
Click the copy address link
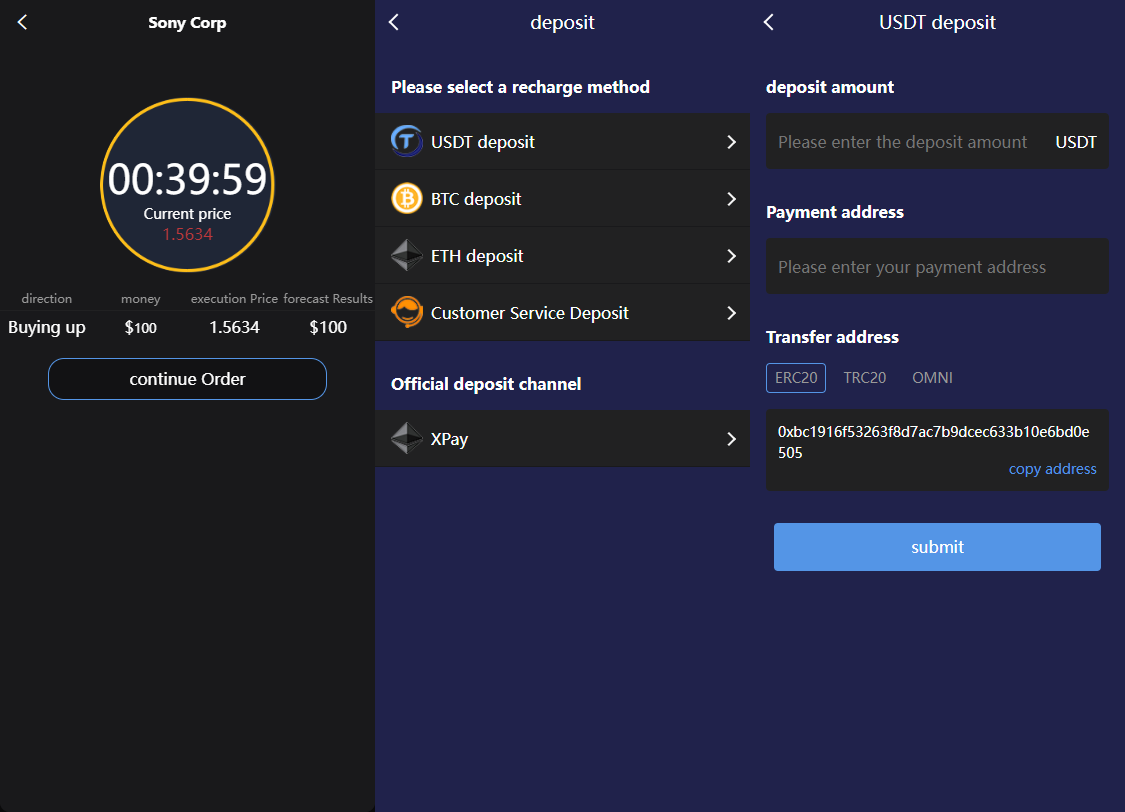pos(1052,469)
